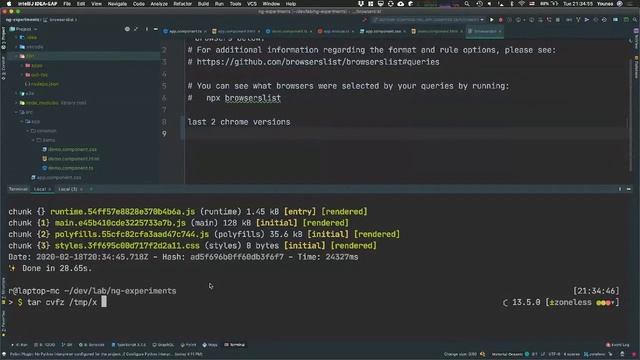640x360 pixels.
Task: Open the VCS menu
Action: (252, 4)
